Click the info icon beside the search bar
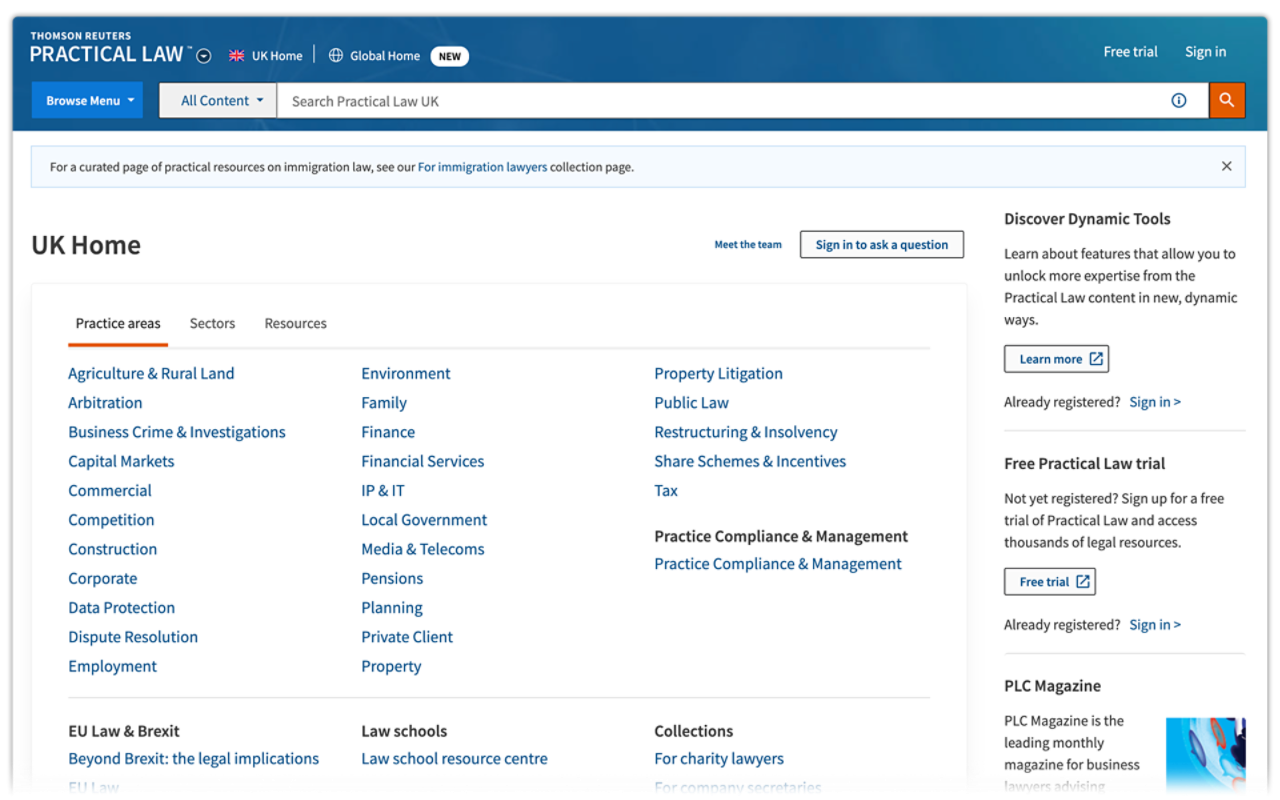1280x800 pixels. (1179, 100)
